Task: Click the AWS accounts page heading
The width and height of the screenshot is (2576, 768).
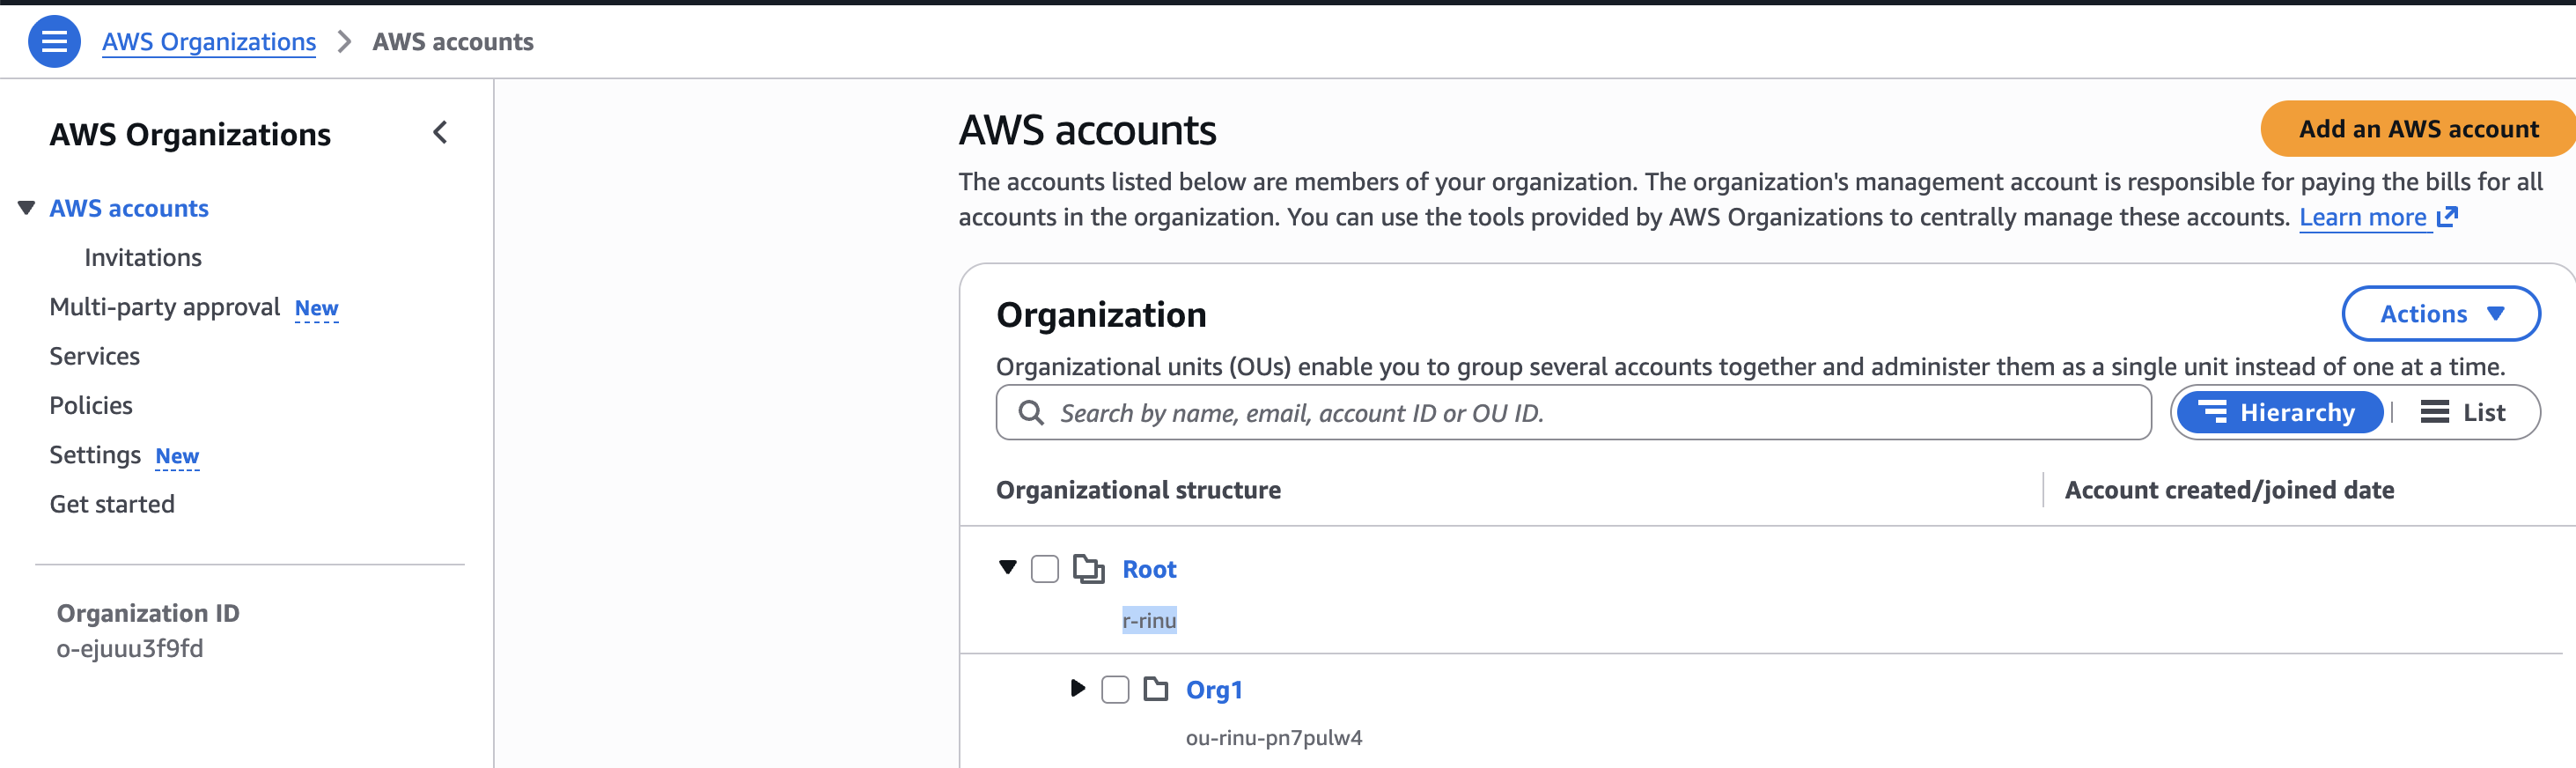Action: coord(1087,130)
